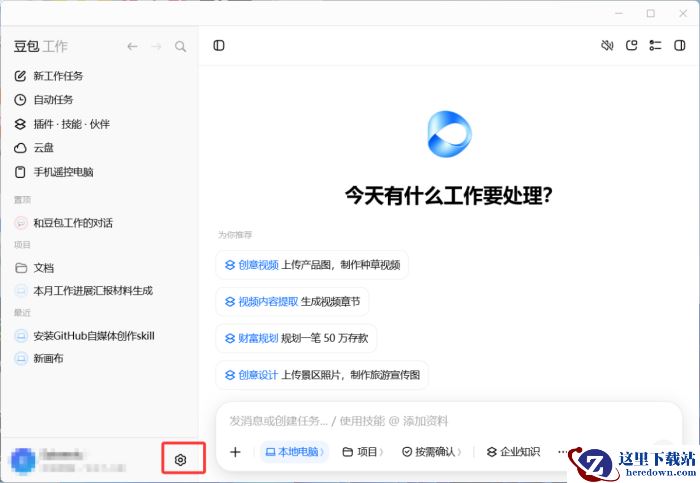Image resolution: width=700 pixels, height=483 pixels.
Task: Click the 豆包 工作 title
Action: coord(41,46)
